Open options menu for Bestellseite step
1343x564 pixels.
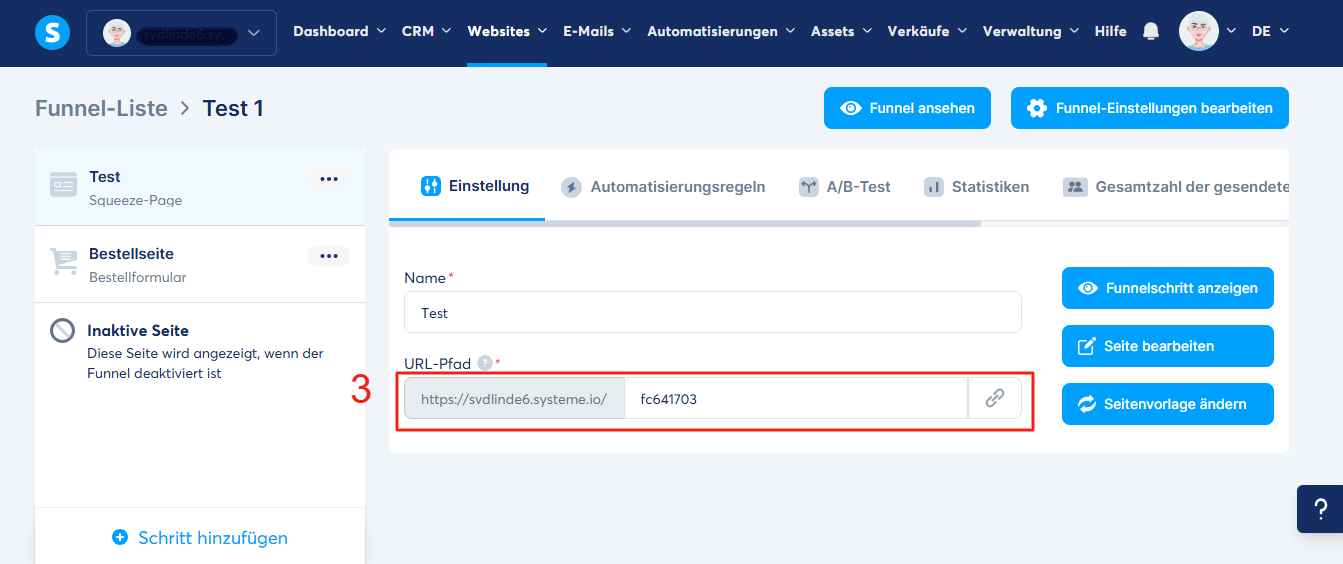[x=329, y=256]
